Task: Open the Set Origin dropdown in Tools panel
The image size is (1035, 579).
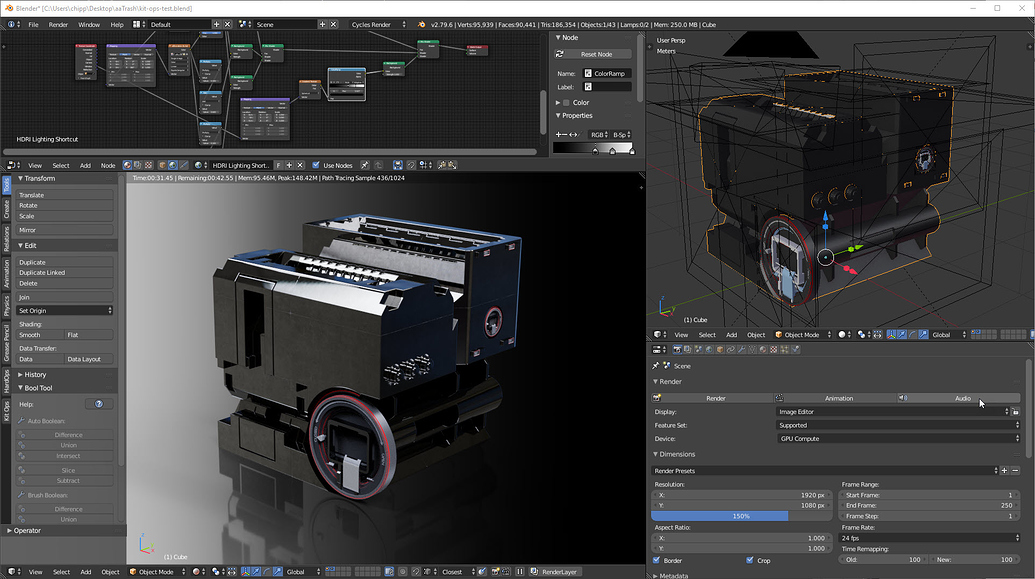Action: click(x=63, y=310)
